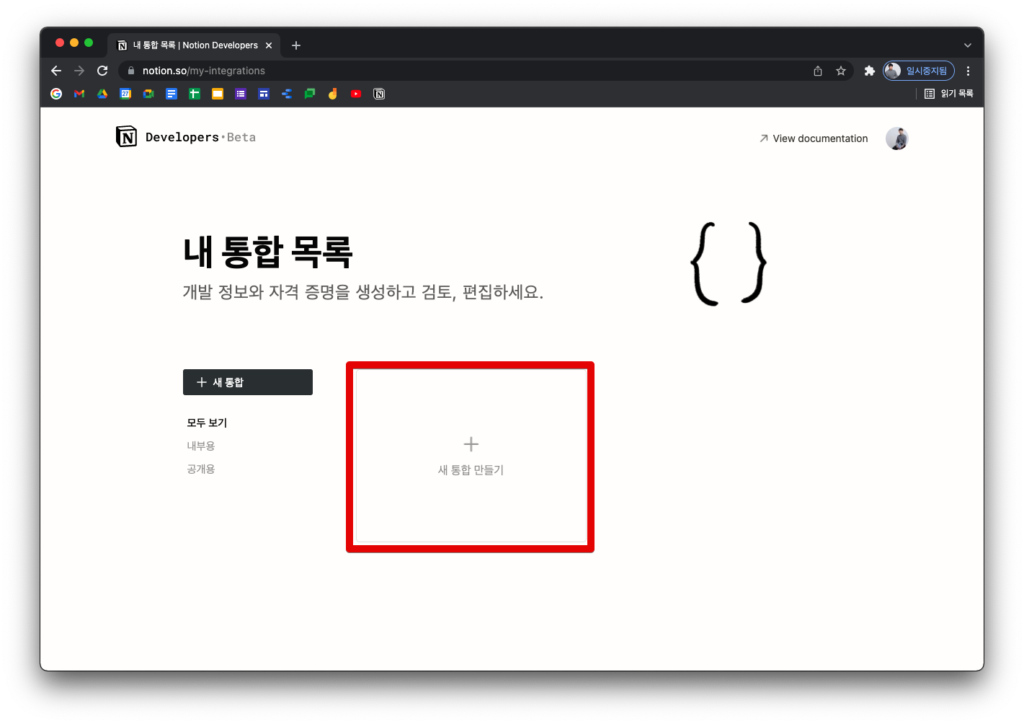The height and width of the screenshot is (724, 1024).
Task: Click the Notion logo in page header
Action: [126, 136]
